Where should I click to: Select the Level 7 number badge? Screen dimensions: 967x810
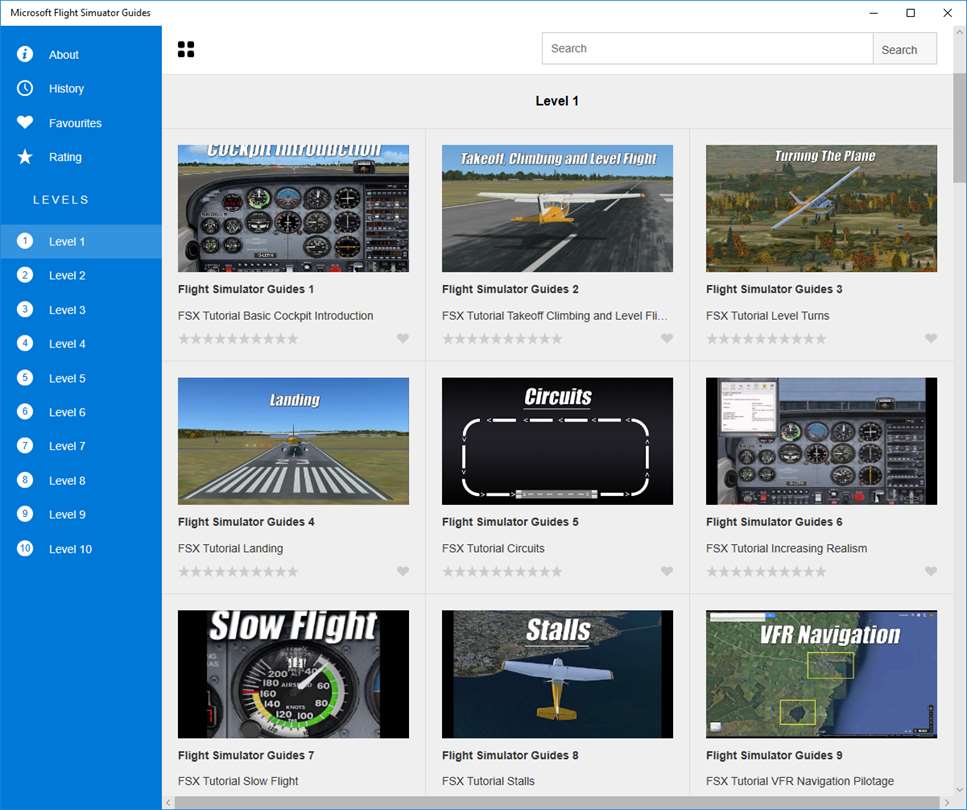25,445
